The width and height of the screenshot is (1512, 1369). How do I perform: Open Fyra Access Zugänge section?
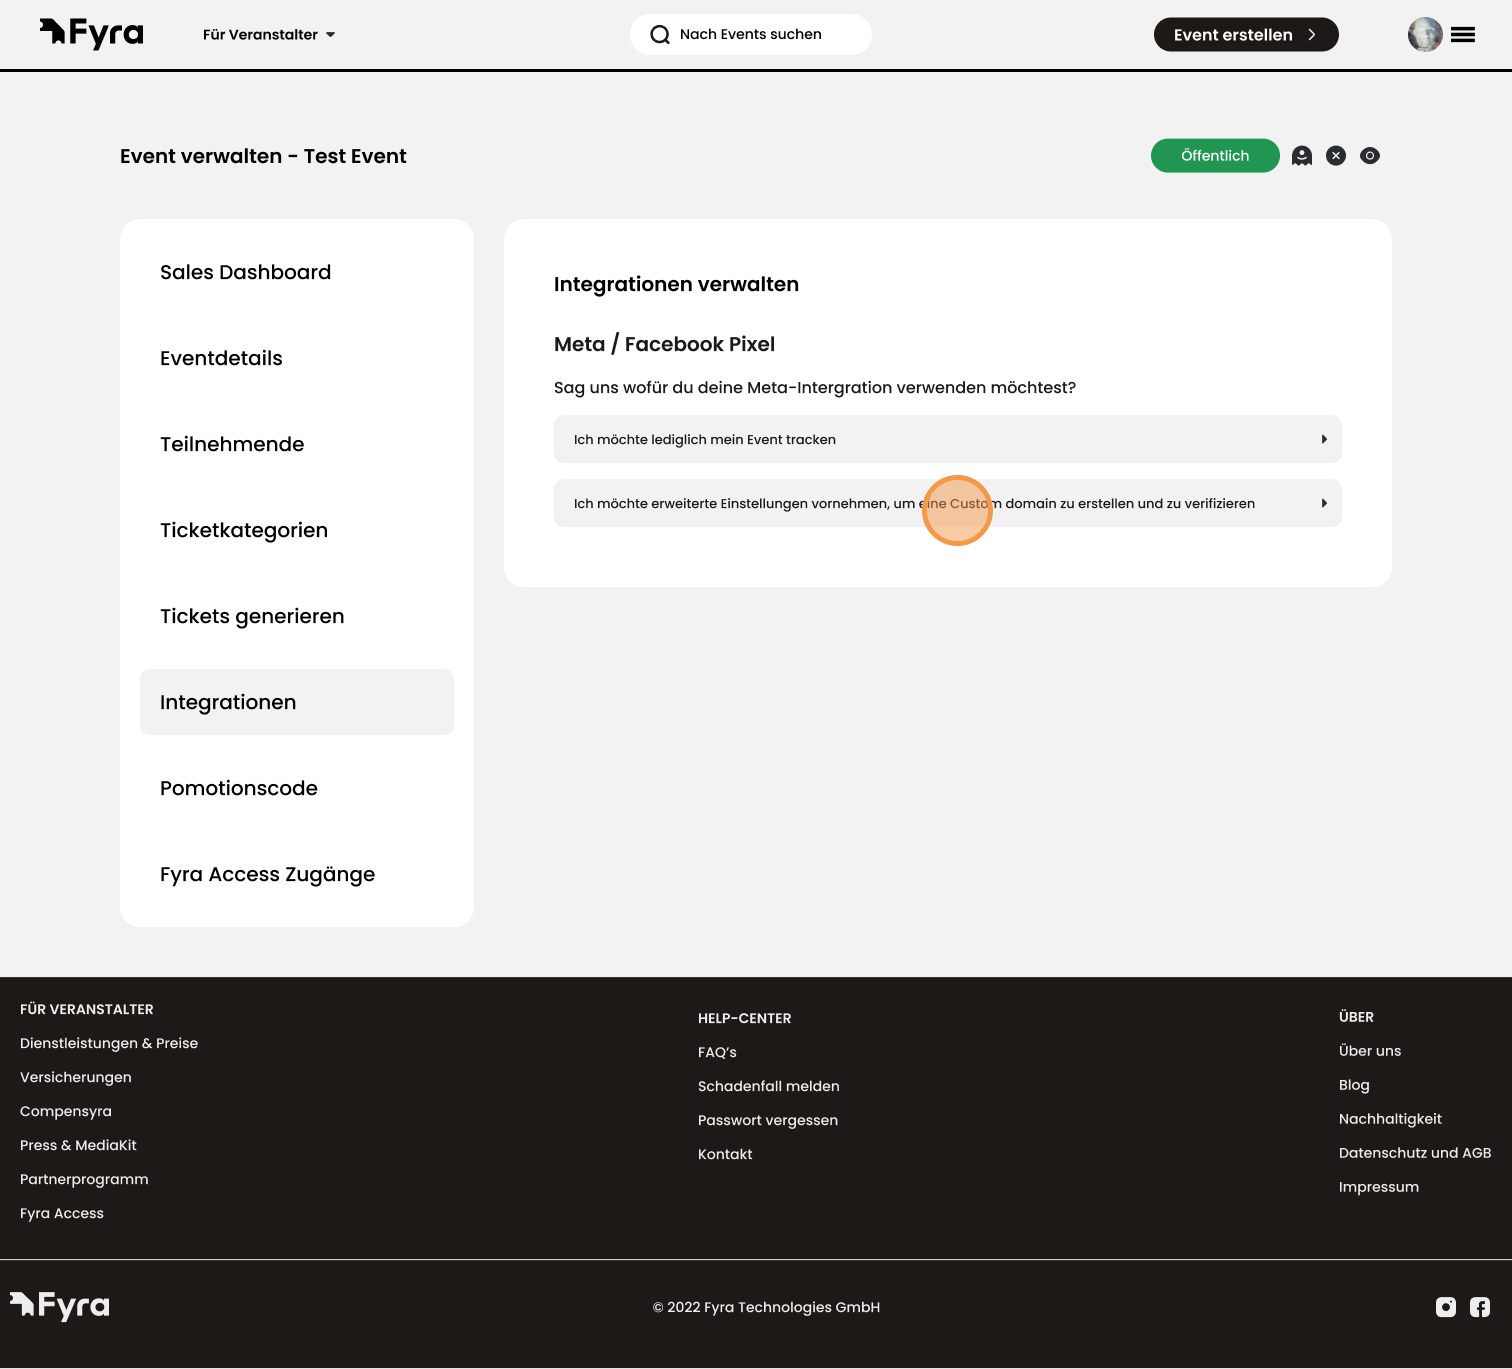pos(297,874)
